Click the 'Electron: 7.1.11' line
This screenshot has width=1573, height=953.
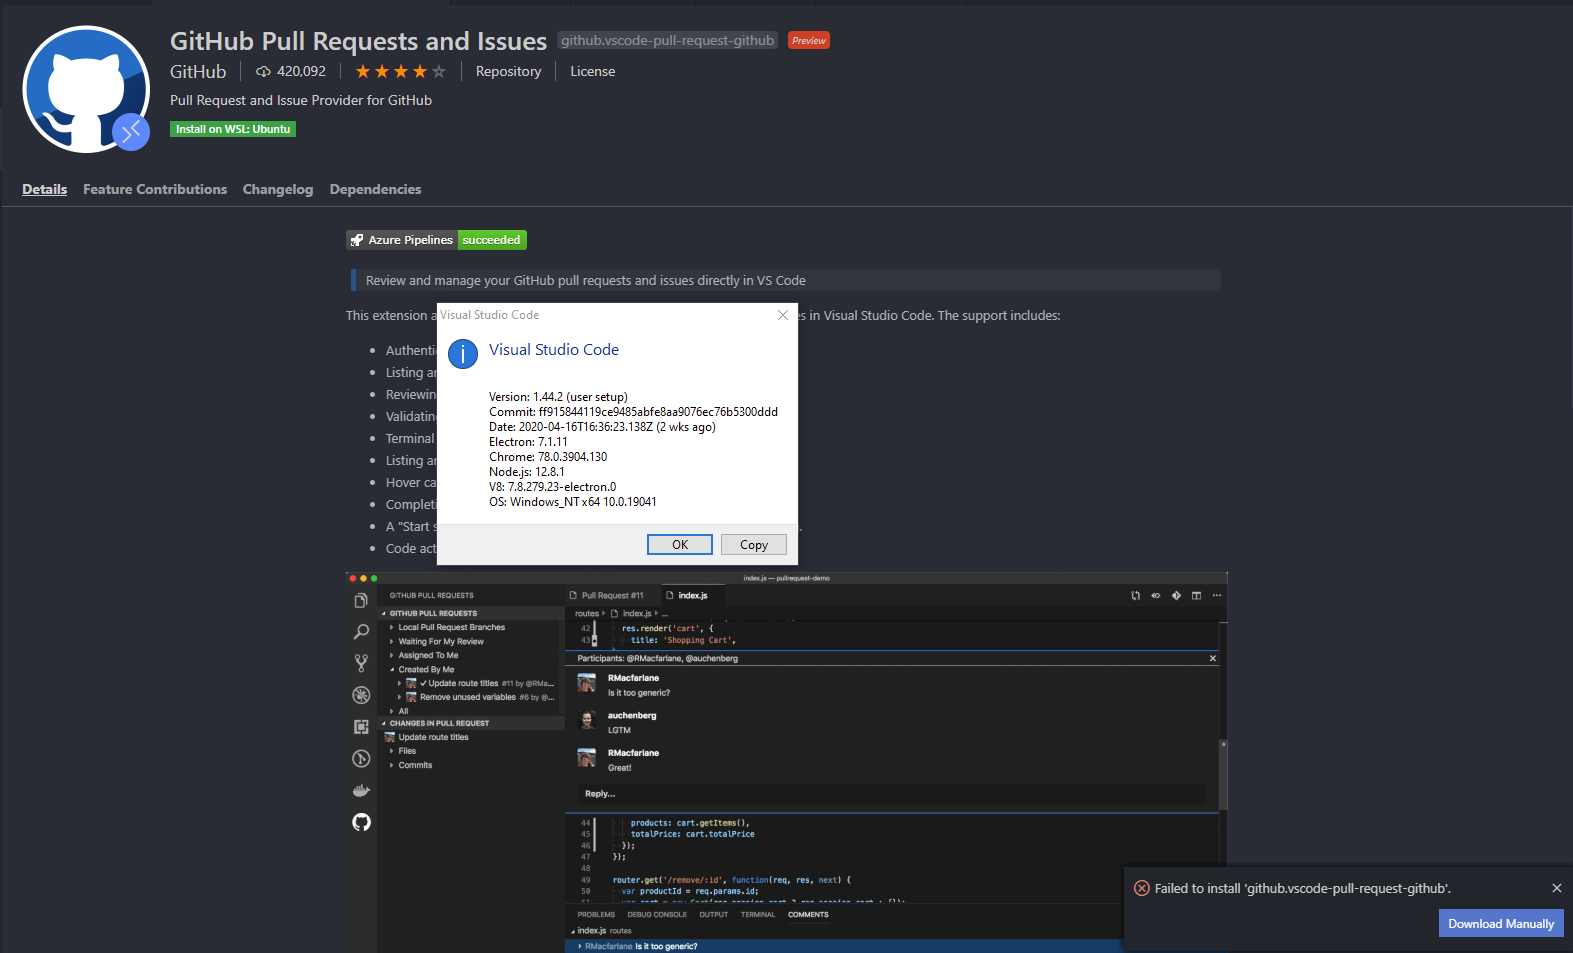point(528,442)
